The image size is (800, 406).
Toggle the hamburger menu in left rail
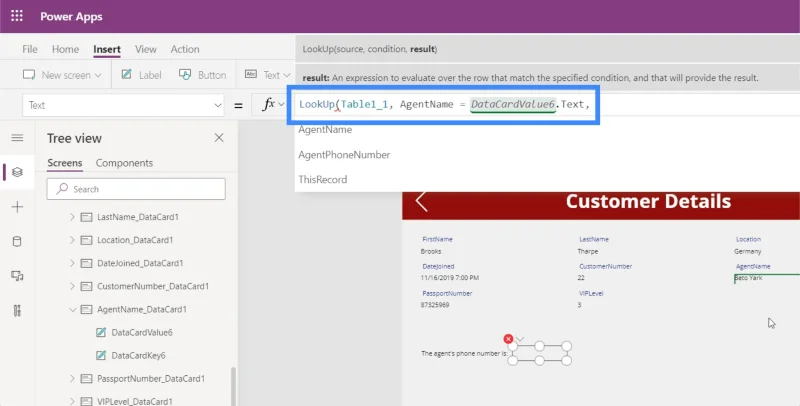[x=17, y=138]
